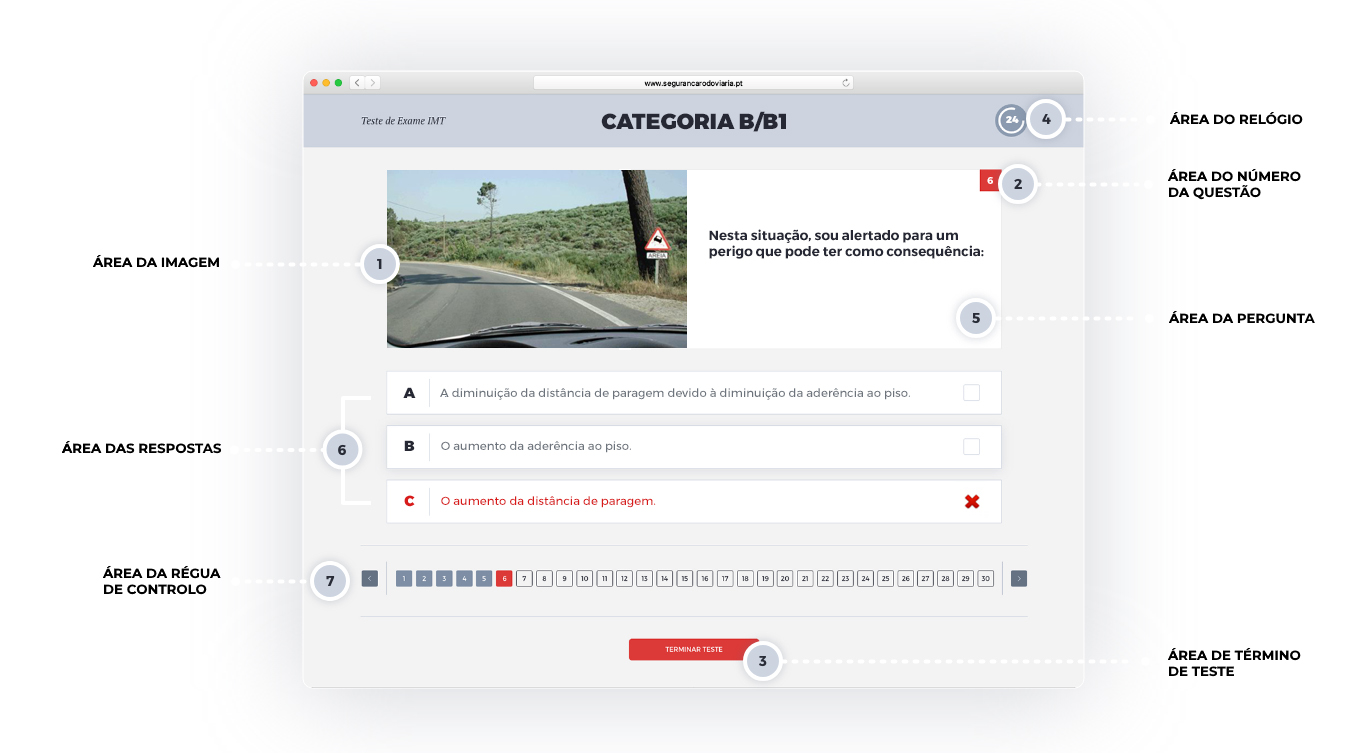Jump to question 8 in the ruler

(x=544, y=578)
